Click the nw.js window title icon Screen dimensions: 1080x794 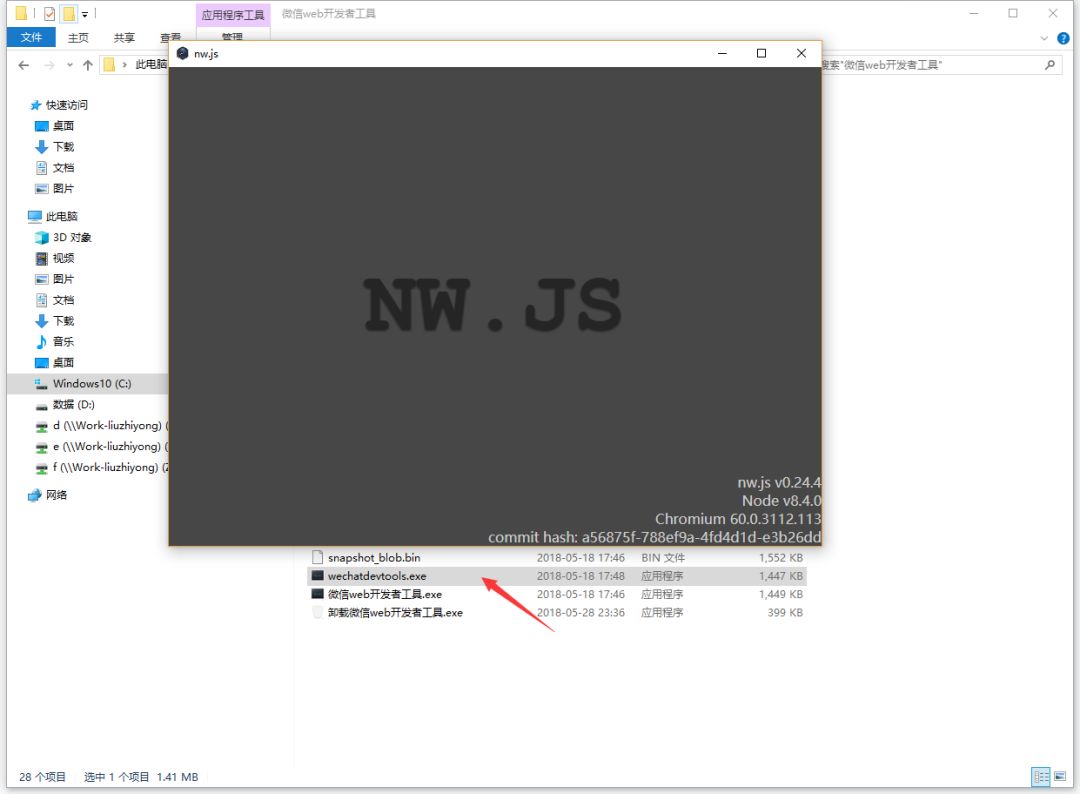183,54
